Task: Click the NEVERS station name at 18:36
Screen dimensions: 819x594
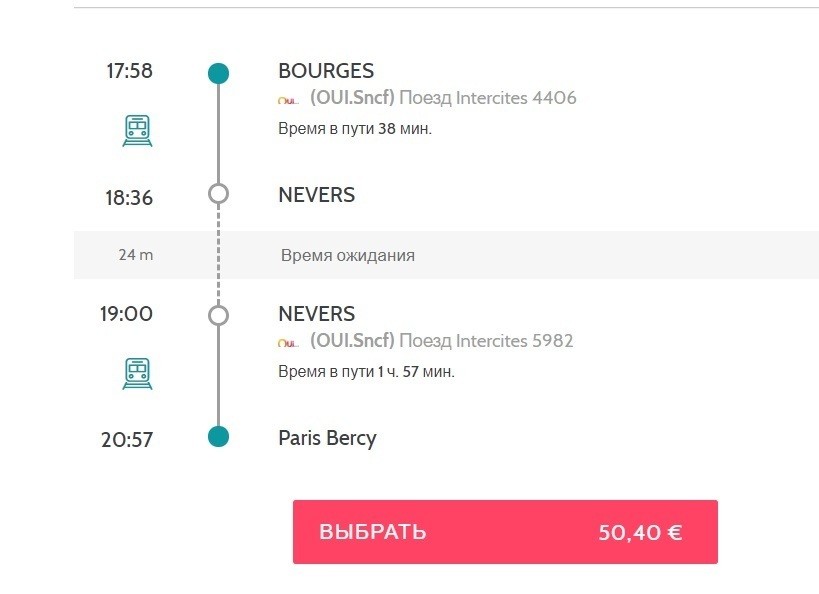Action: coord(316,195)
